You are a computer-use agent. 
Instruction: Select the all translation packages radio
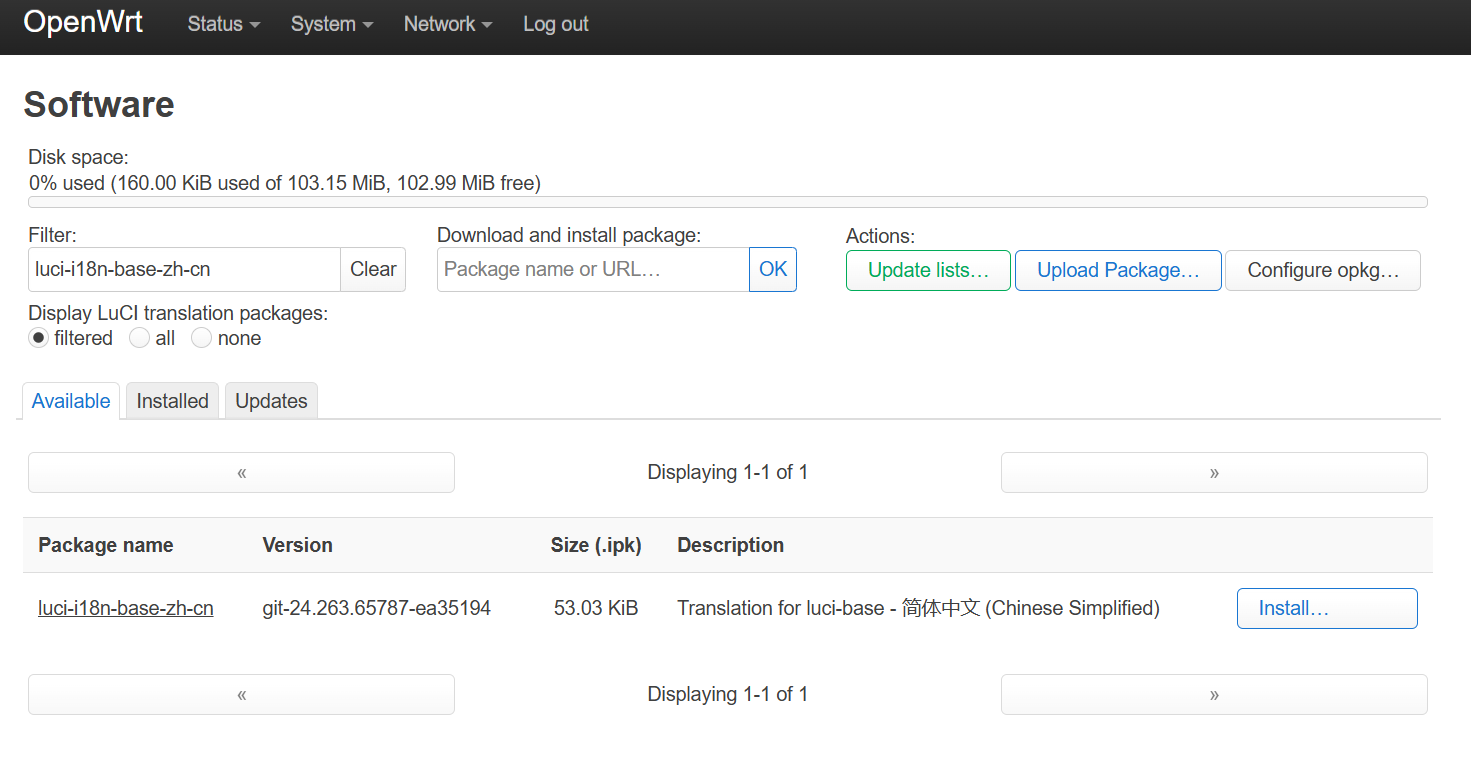point(140,338)
